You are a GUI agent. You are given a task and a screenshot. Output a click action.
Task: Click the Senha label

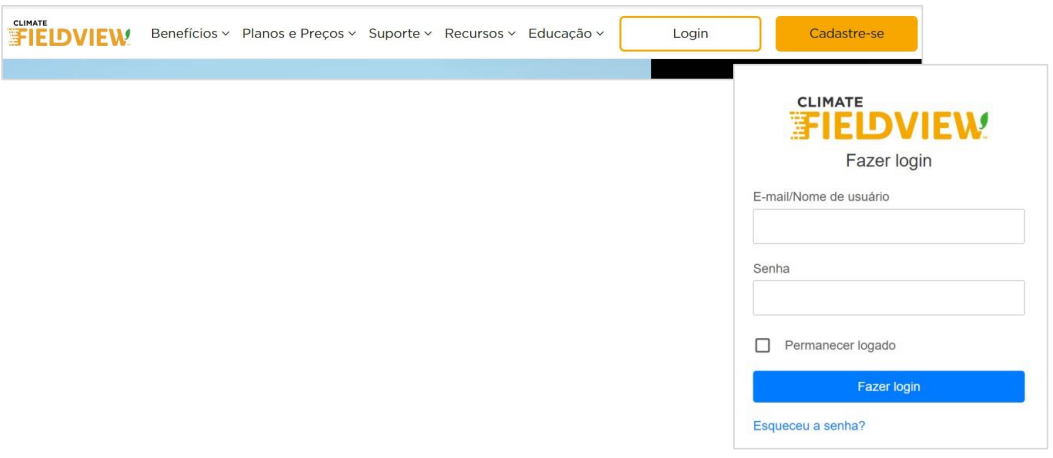click(x=771, y=269)
